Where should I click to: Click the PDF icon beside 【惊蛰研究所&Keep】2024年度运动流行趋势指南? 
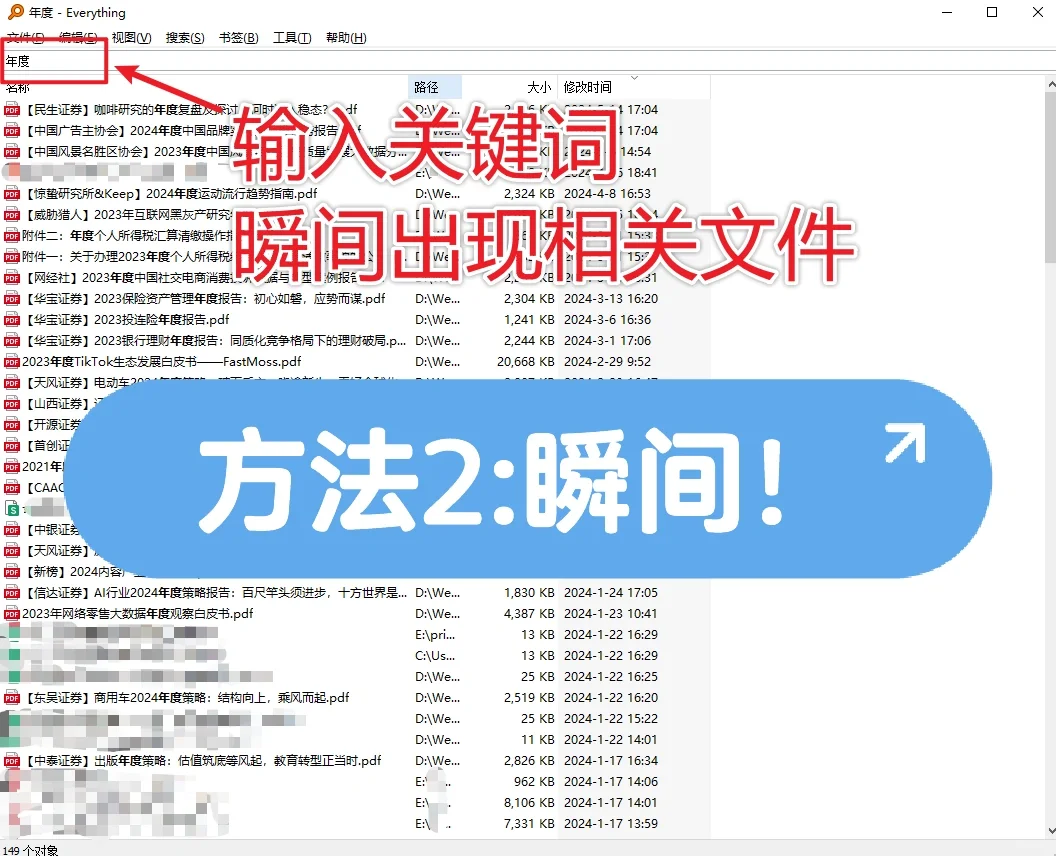(13, 192)
